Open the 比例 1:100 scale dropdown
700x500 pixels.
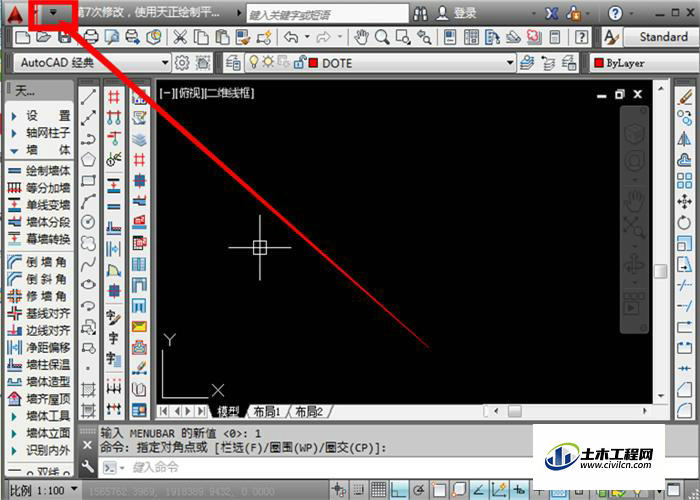(x=74, y=490)
